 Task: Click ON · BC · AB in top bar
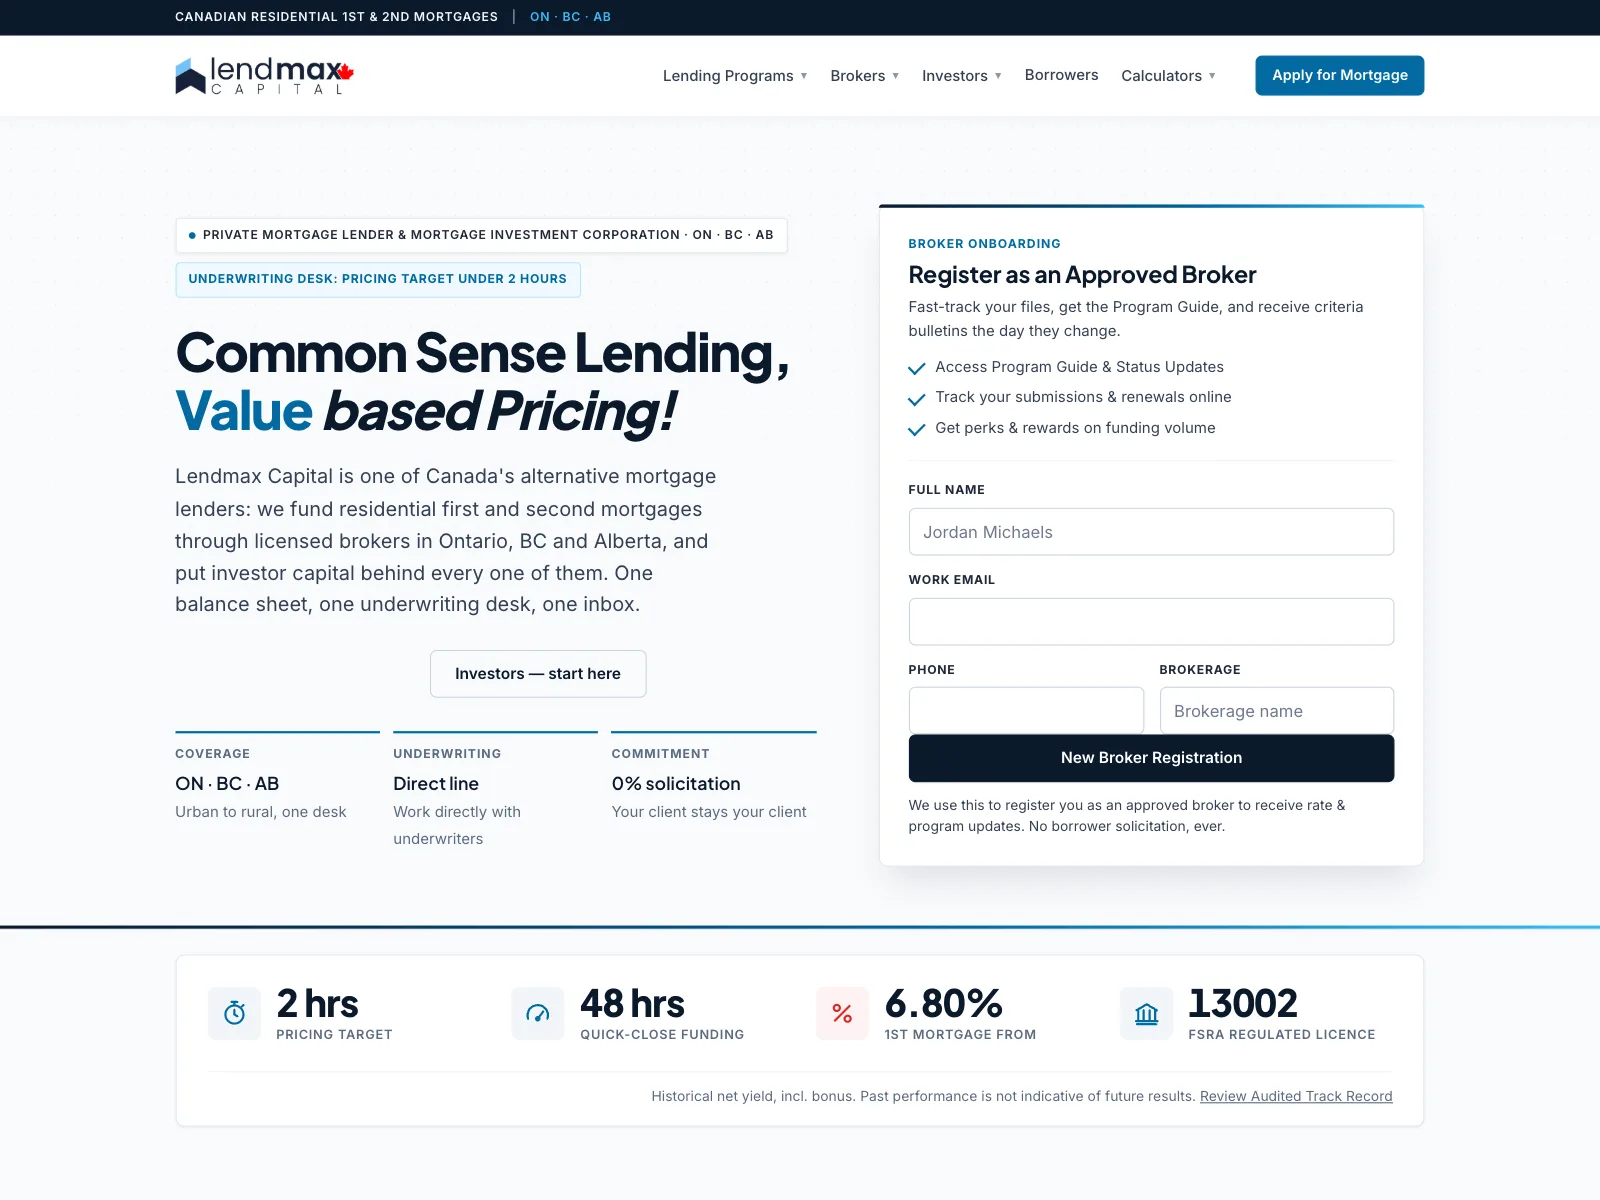570,17
